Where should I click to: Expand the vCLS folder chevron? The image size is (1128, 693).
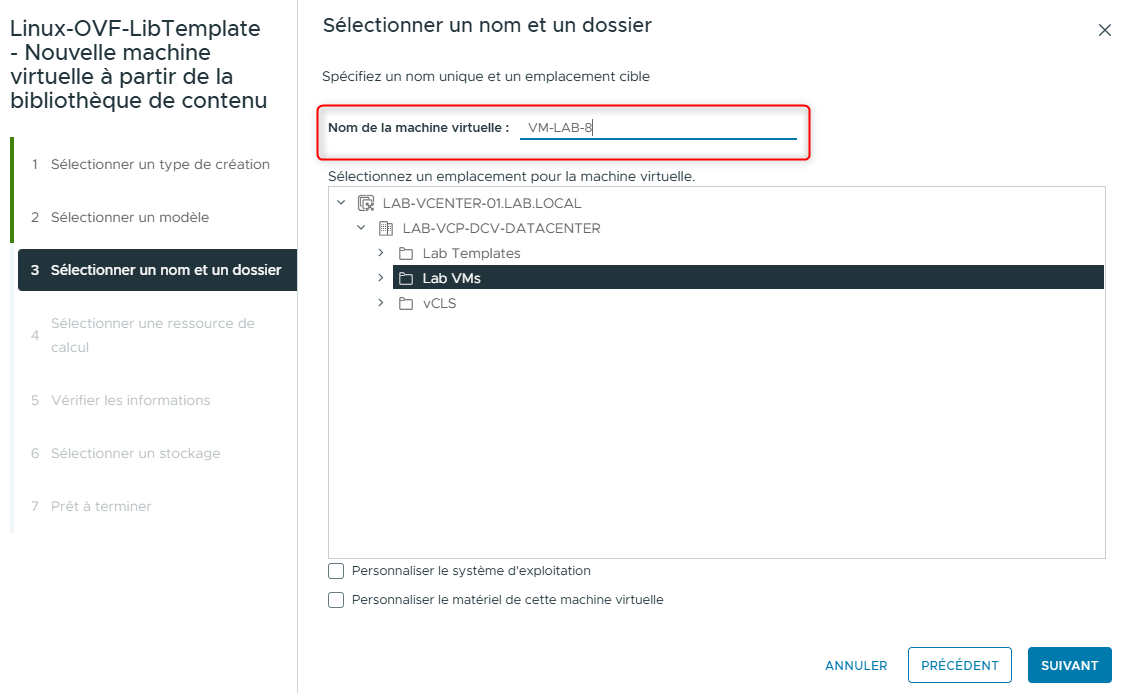380,303
